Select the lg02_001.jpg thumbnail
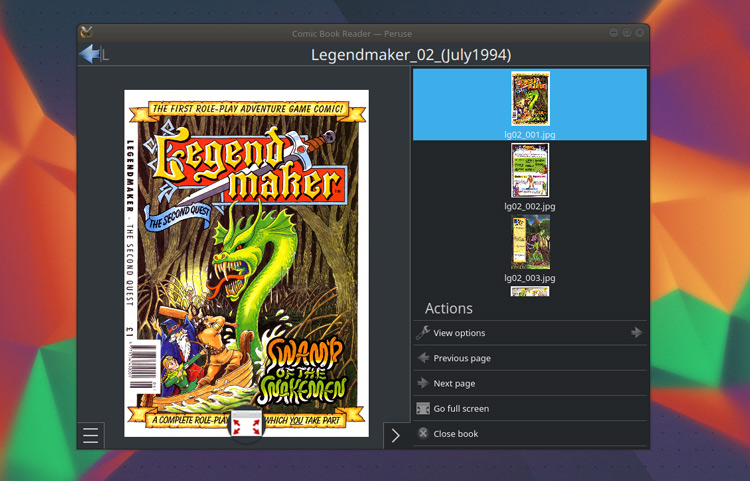 point(530,99)
